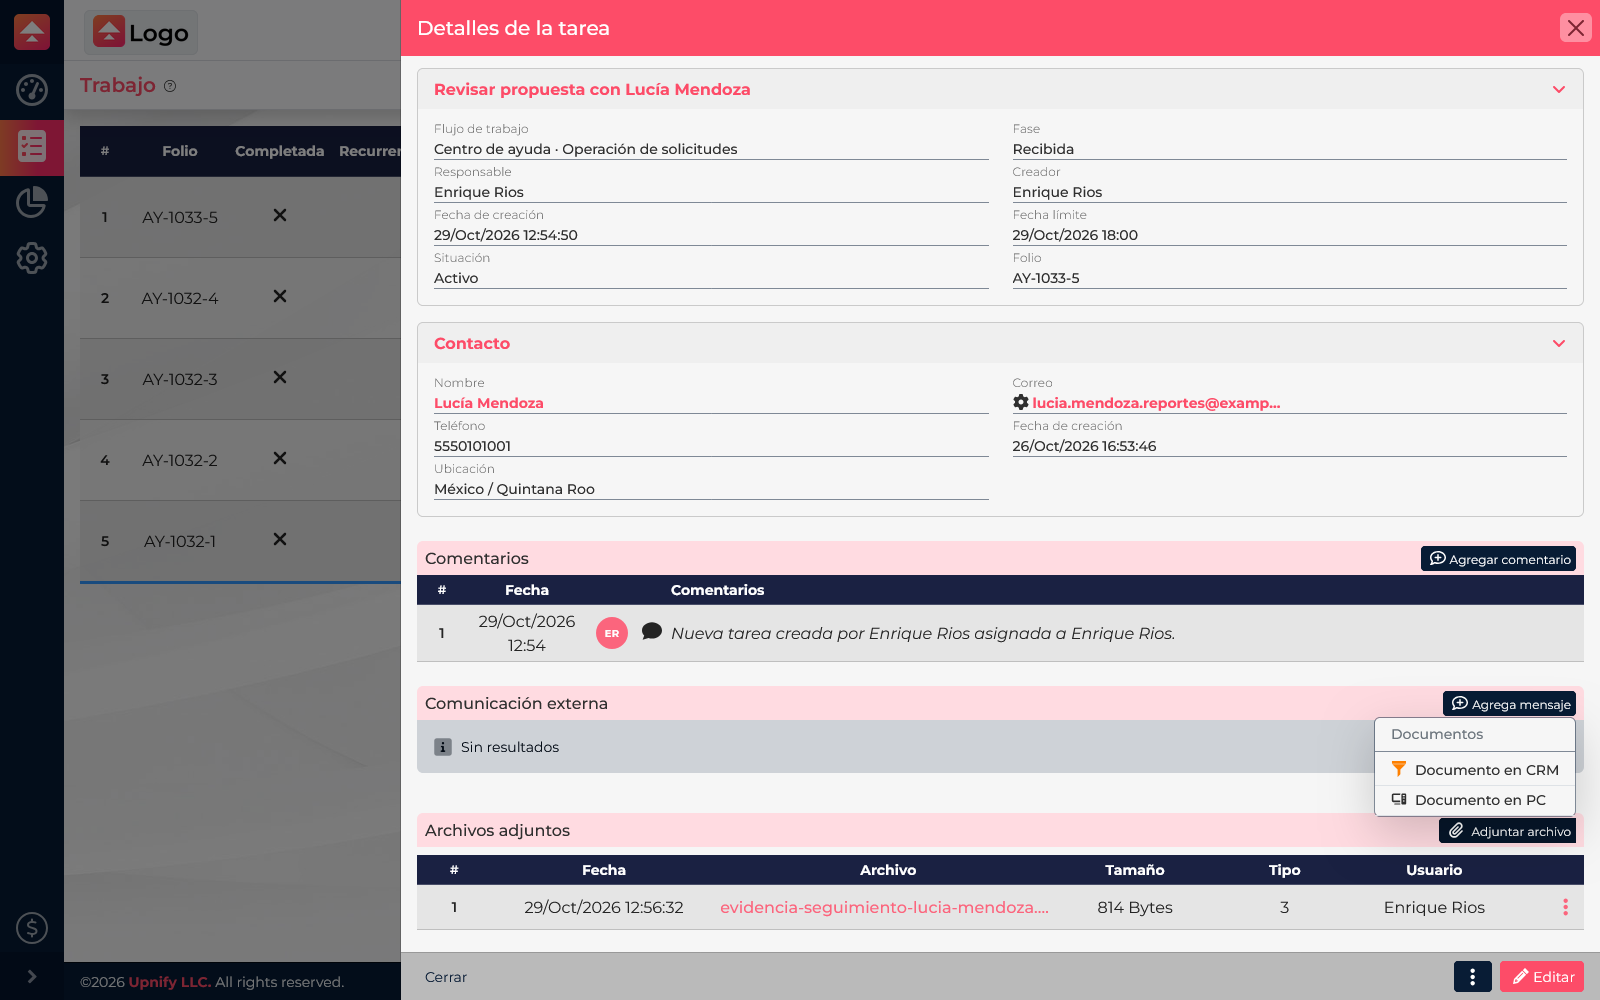The image size is (1600, 1000).
Task: Select the row with folio AY-1032-4
Action: pos(240,298)
